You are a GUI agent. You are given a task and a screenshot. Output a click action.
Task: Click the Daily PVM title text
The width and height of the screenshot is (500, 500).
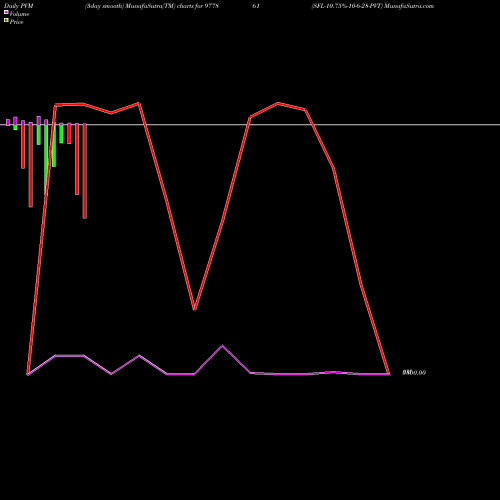[19, 6]
